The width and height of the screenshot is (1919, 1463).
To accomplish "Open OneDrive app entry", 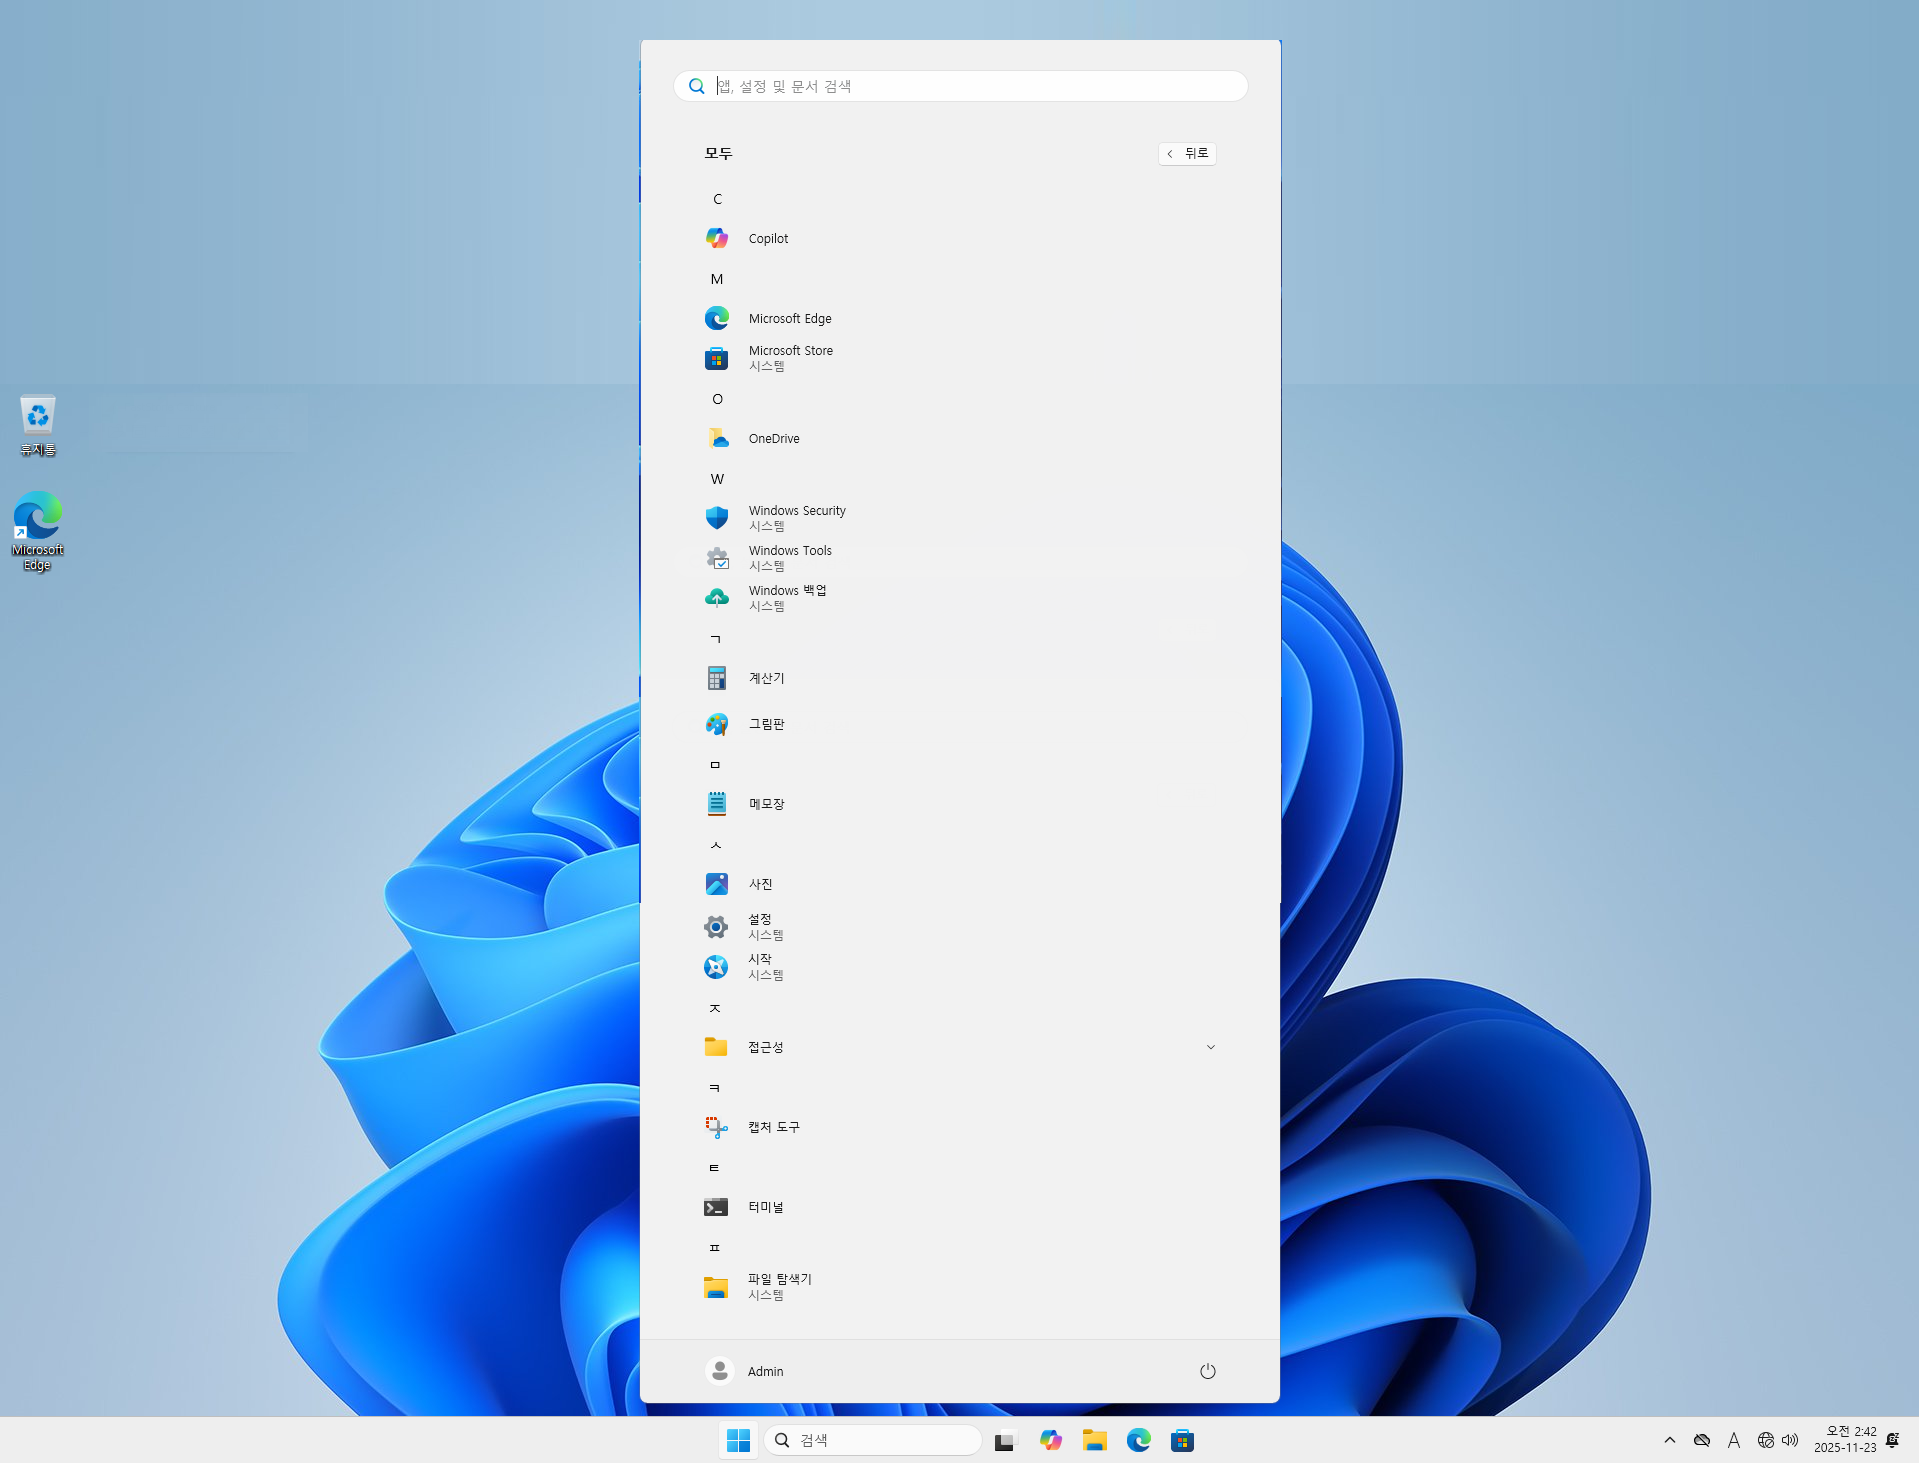I will (960, 438).
